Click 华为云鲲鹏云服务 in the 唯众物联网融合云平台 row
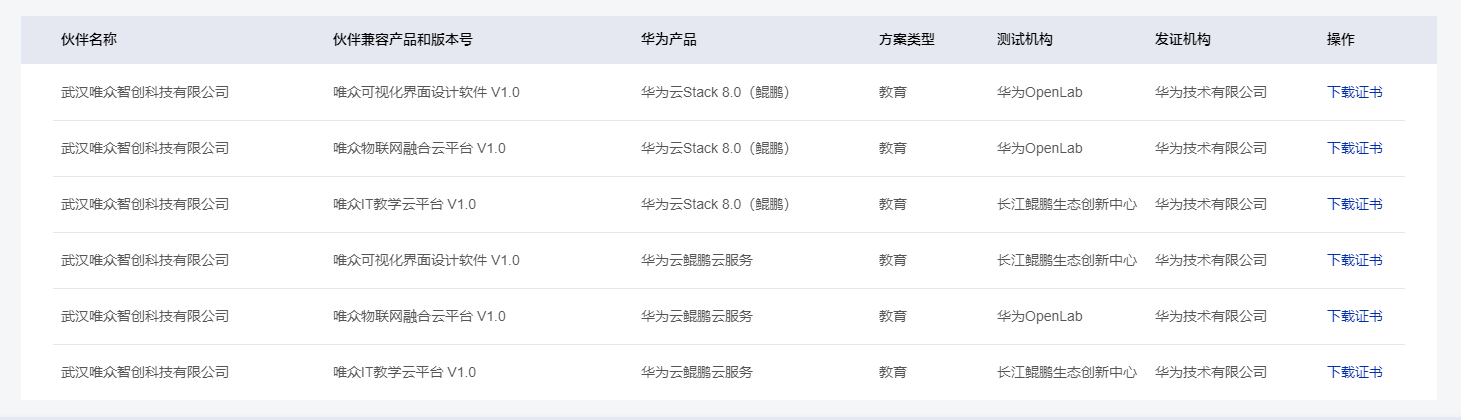Viewport: 1461px width, 420px height. (x=697, y=316)
